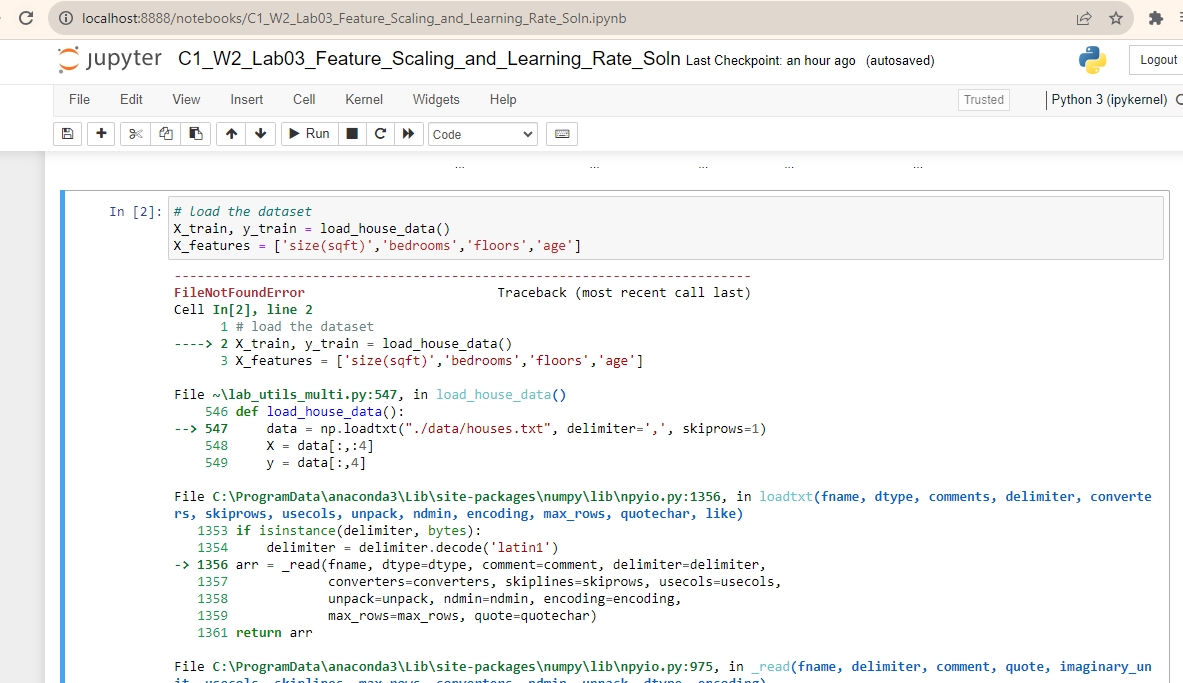Interrupt the kernel with the stop icon
The width and height of the screenshot is (1183, 683).
(352, 134)
